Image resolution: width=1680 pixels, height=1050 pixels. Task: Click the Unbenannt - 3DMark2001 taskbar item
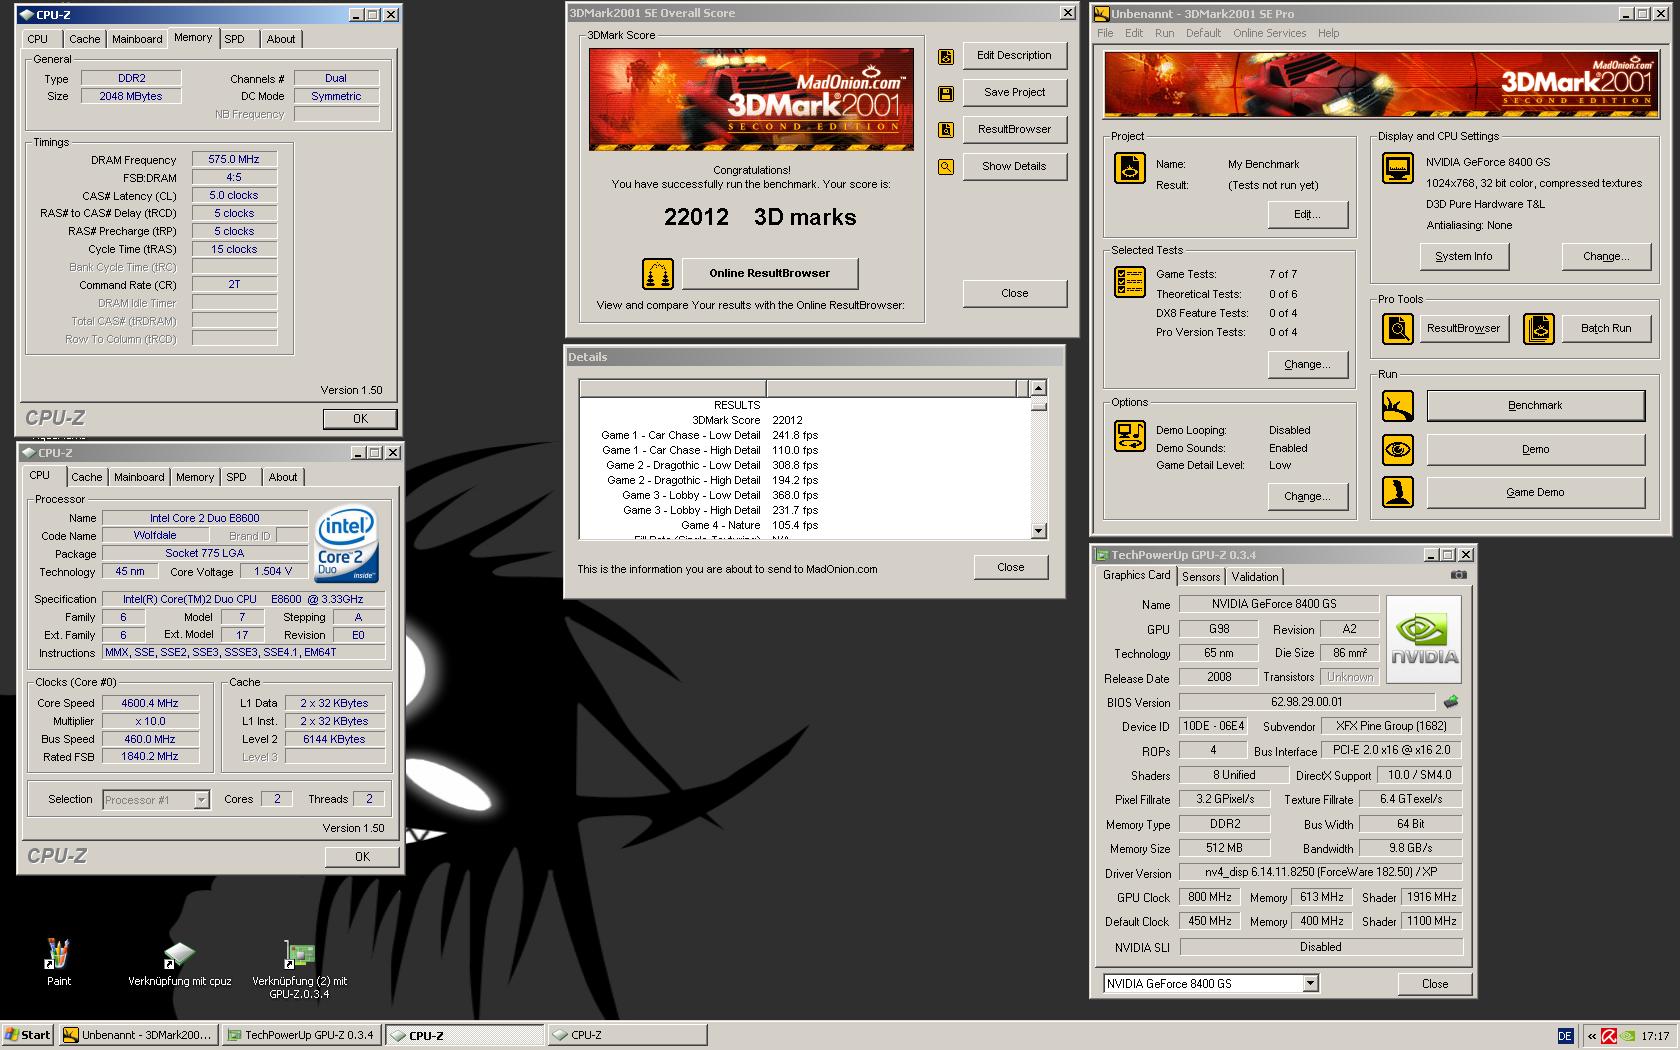(138, 1035)
